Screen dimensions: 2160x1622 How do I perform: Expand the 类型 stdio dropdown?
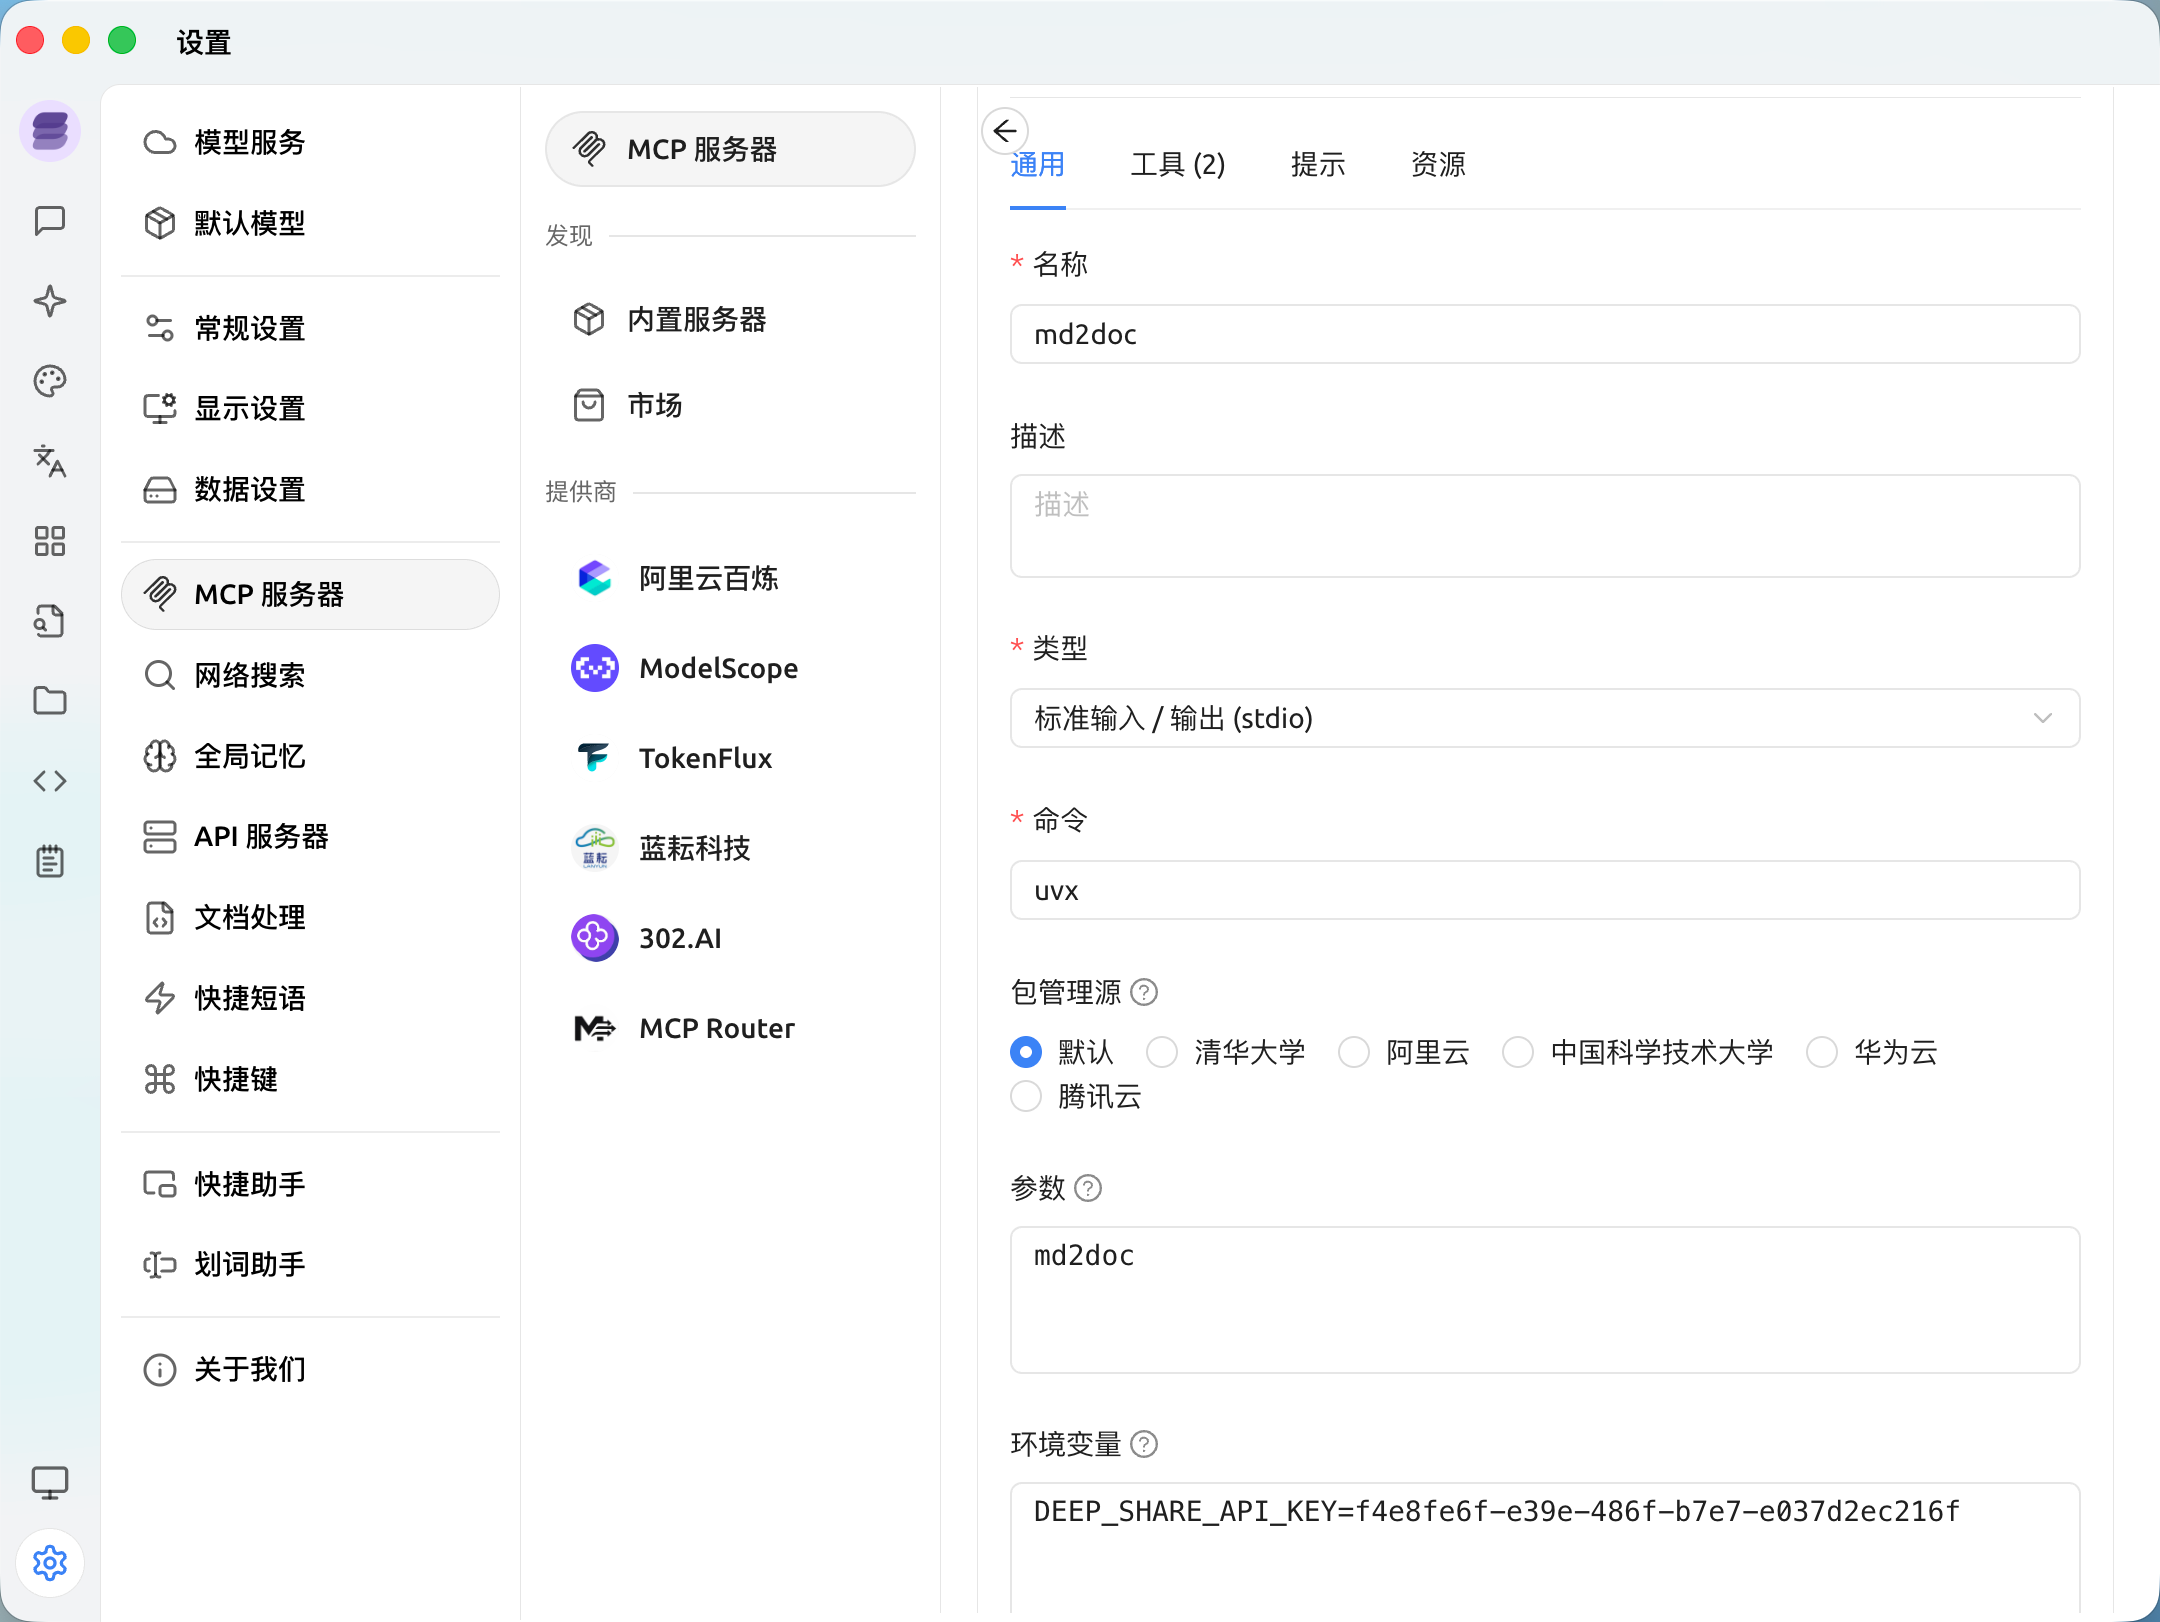pos(1544,718)
